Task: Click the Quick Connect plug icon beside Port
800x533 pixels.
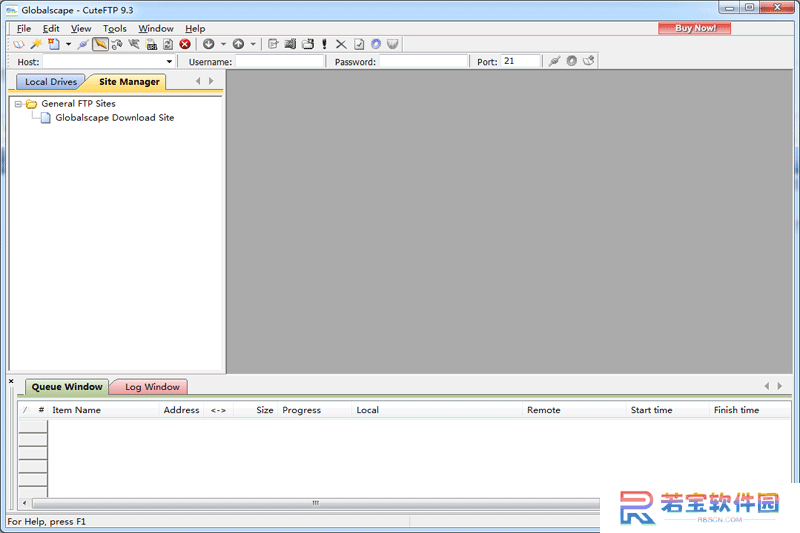Action: [555, 61]
